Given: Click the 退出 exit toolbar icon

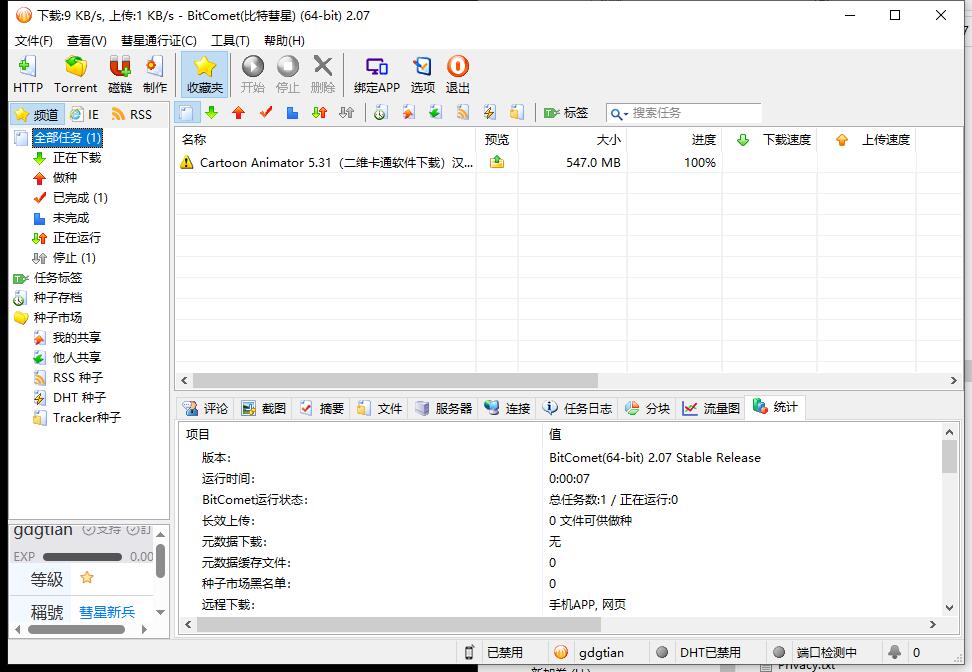Looking at the screenshot, I should (457, 74).
